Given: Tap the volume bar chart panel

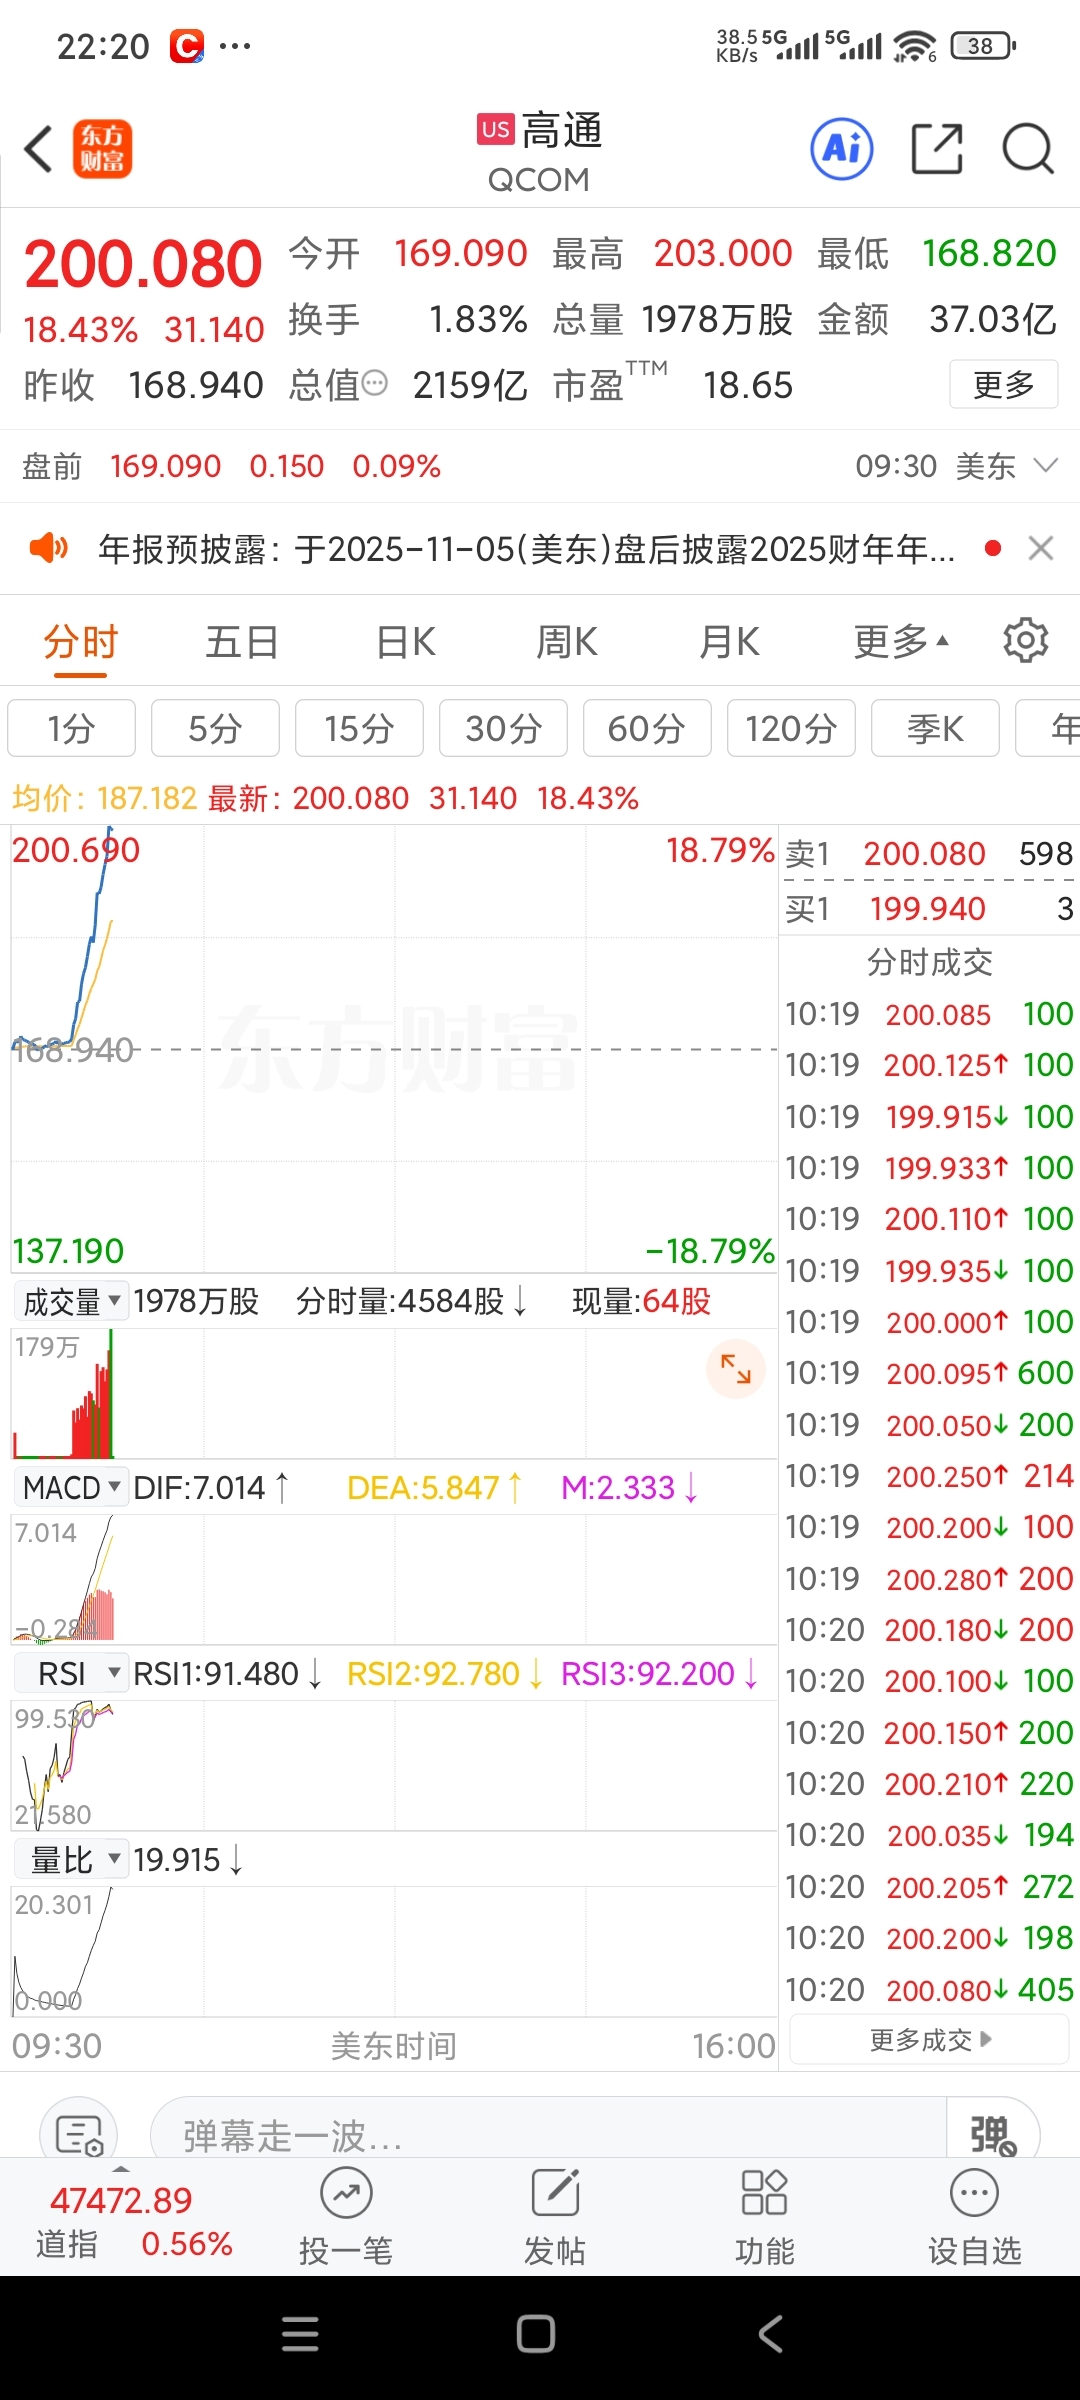Looking at the screenshot, I should pos(394,1392).
